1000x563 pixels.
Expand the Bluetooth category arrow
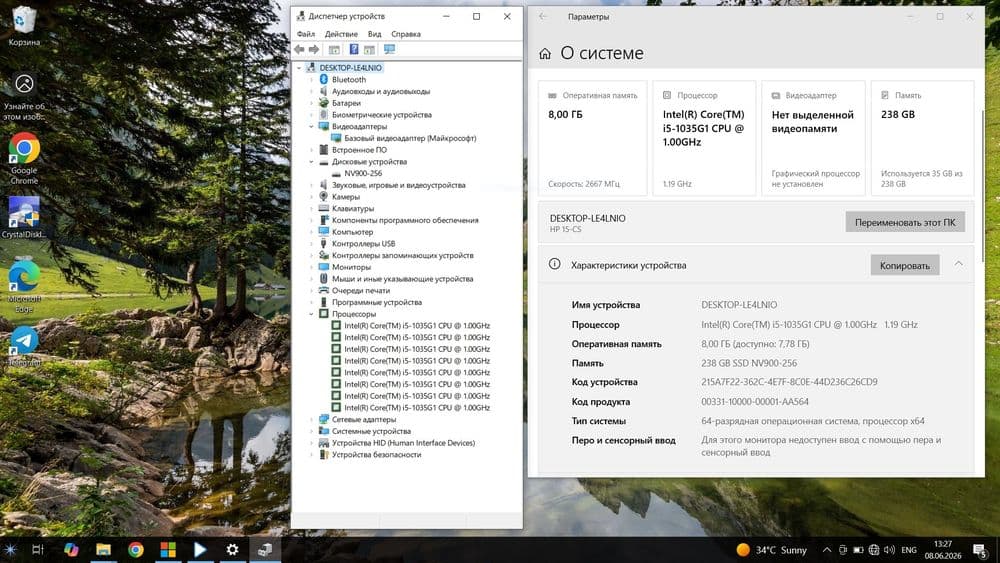pyautogui.click(x=311, y=80)
